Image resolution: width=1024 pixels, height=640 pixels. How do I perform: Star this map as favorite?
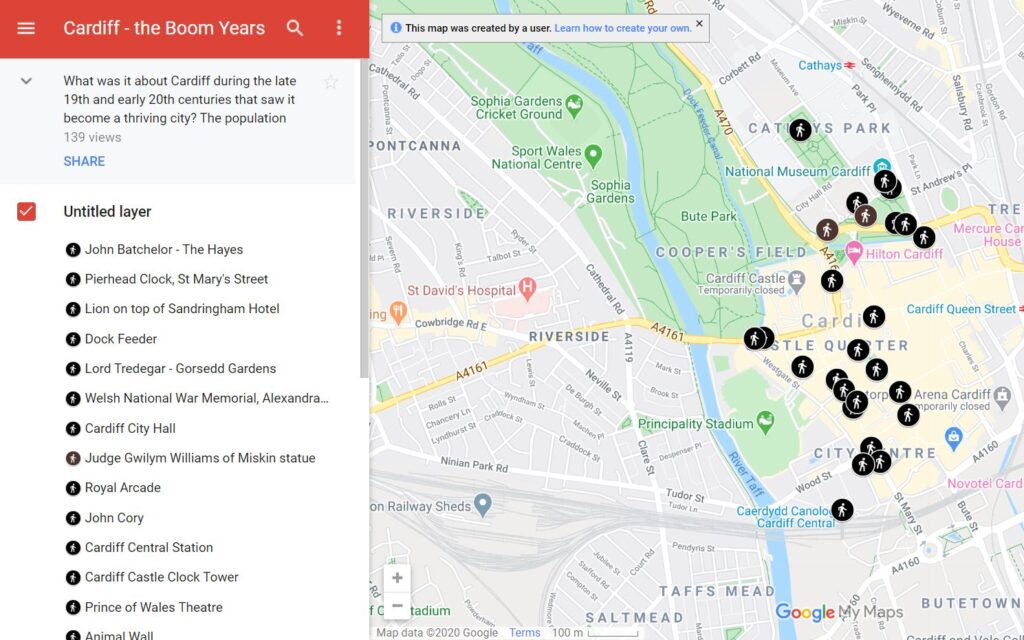331,82
